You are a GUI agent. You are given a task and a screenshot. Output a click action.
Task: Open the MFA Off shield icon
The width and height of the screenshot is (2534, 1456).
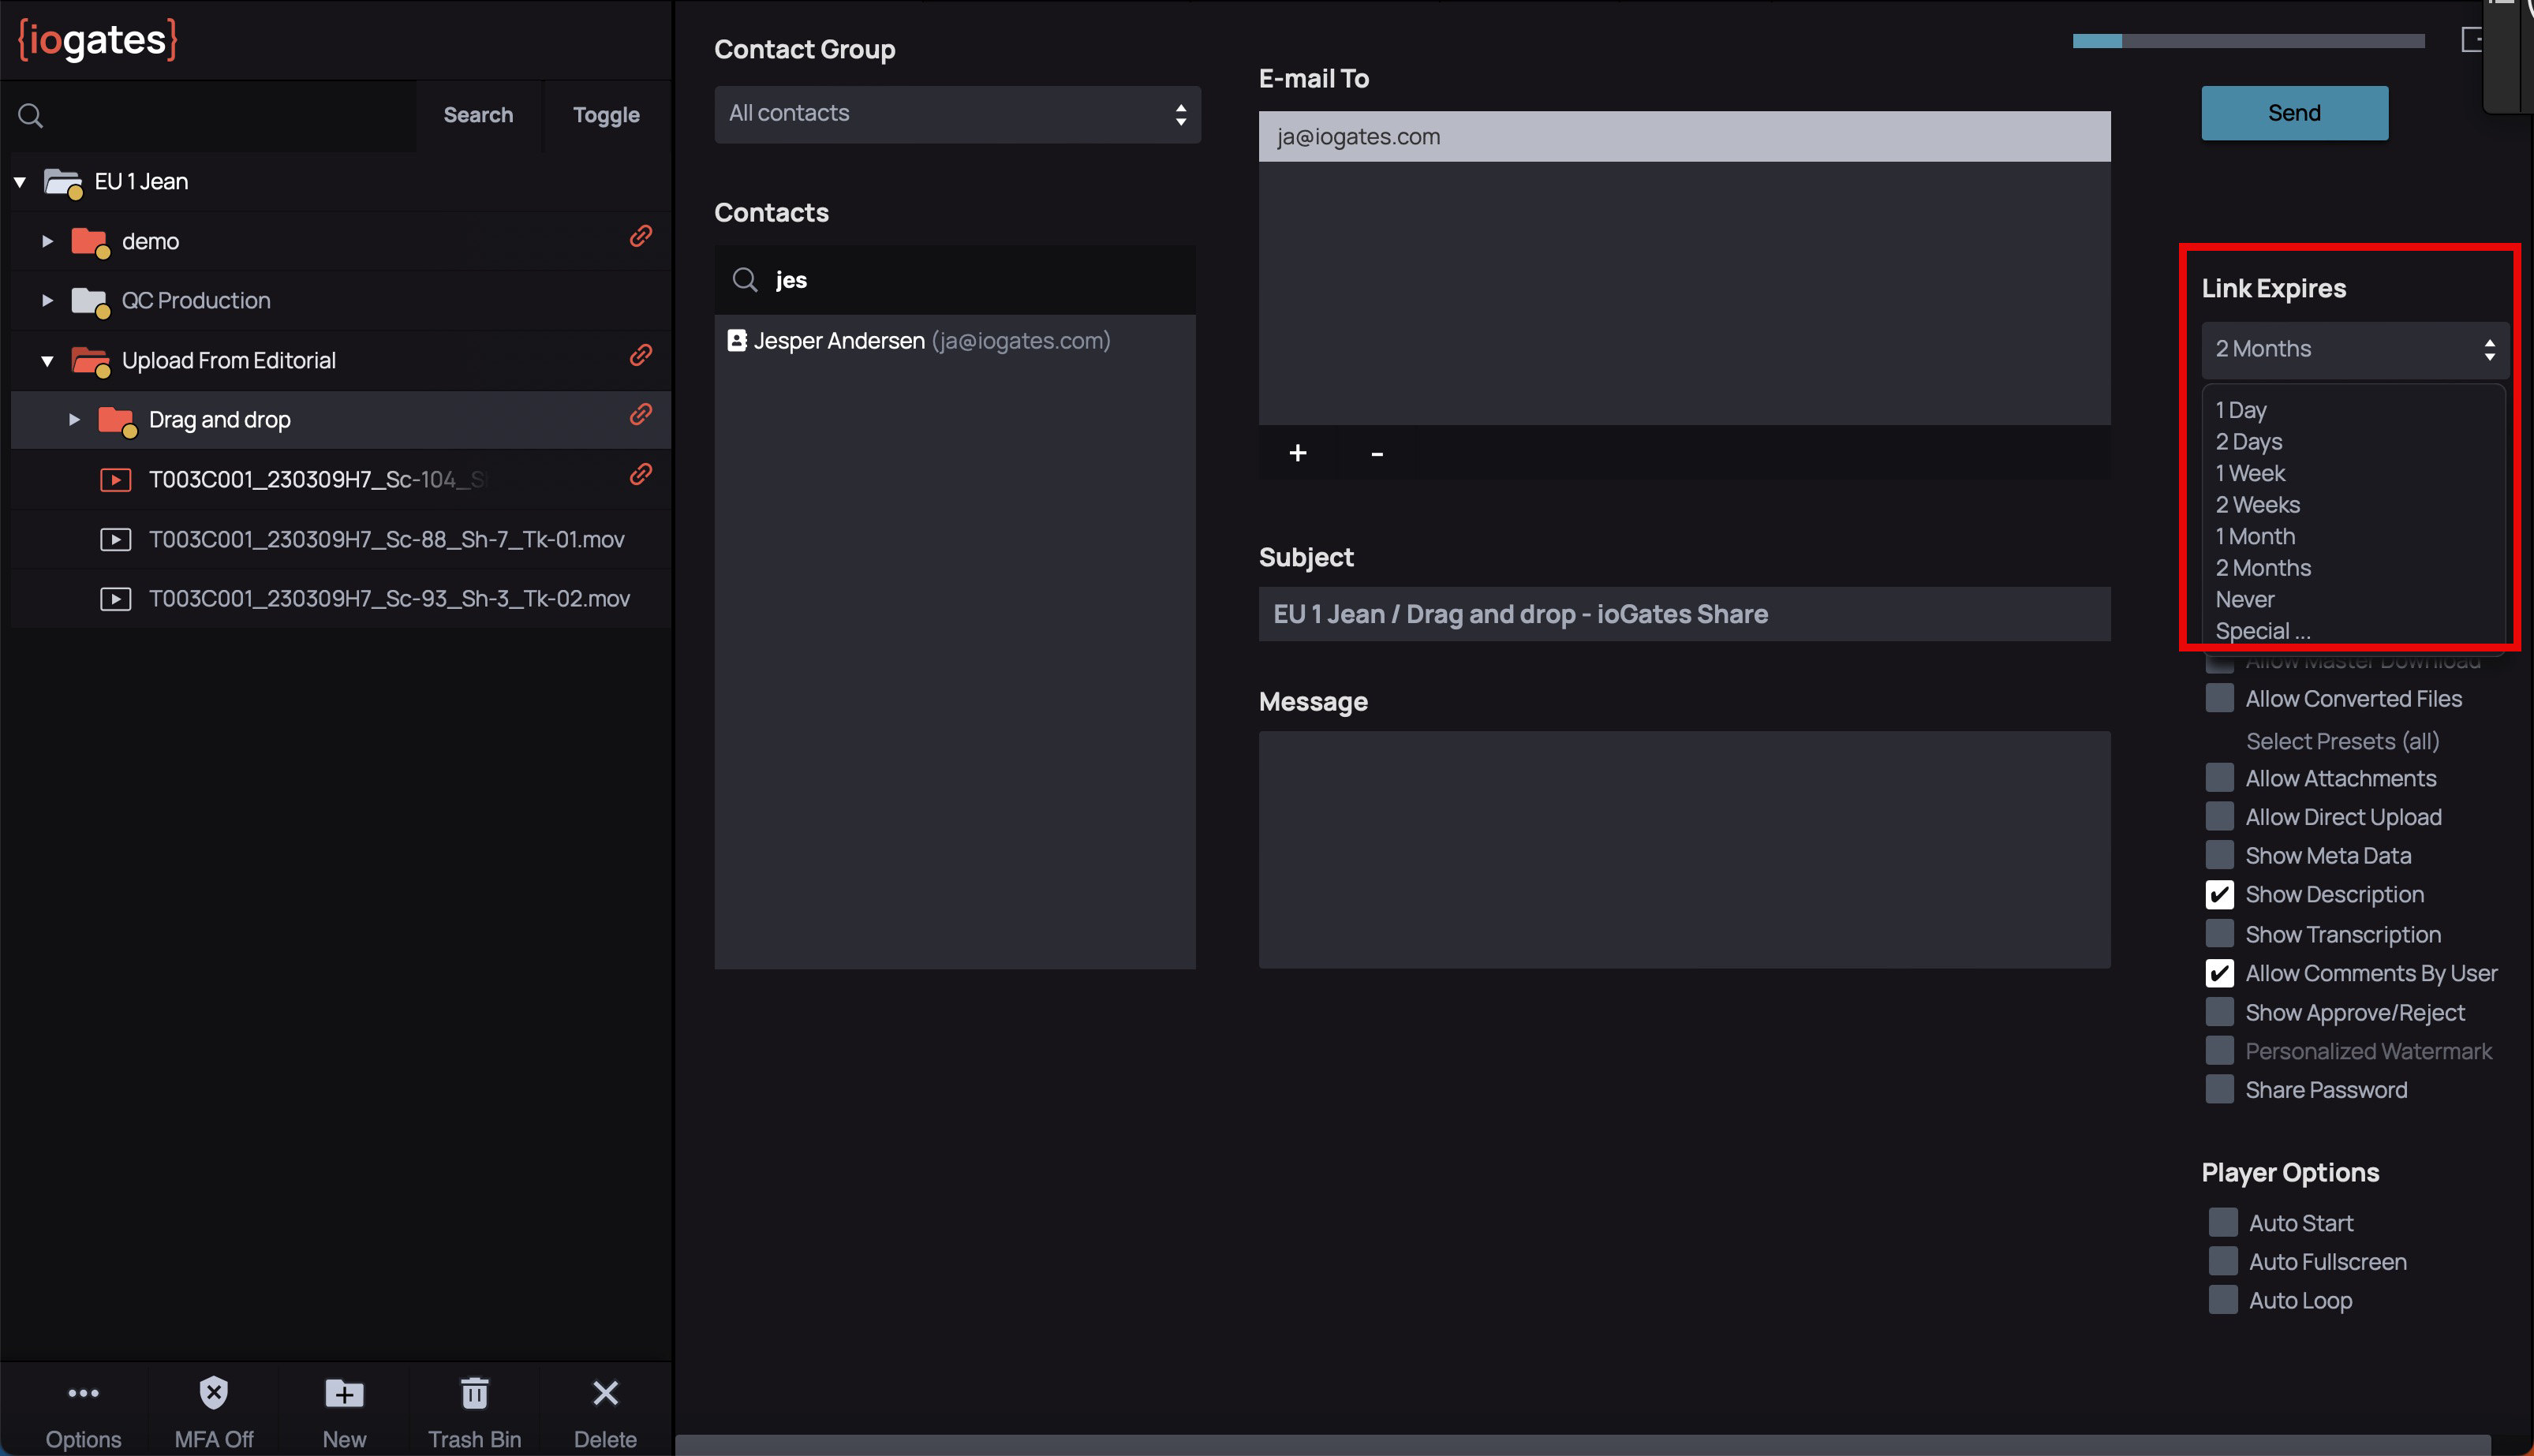(214, 1392)
